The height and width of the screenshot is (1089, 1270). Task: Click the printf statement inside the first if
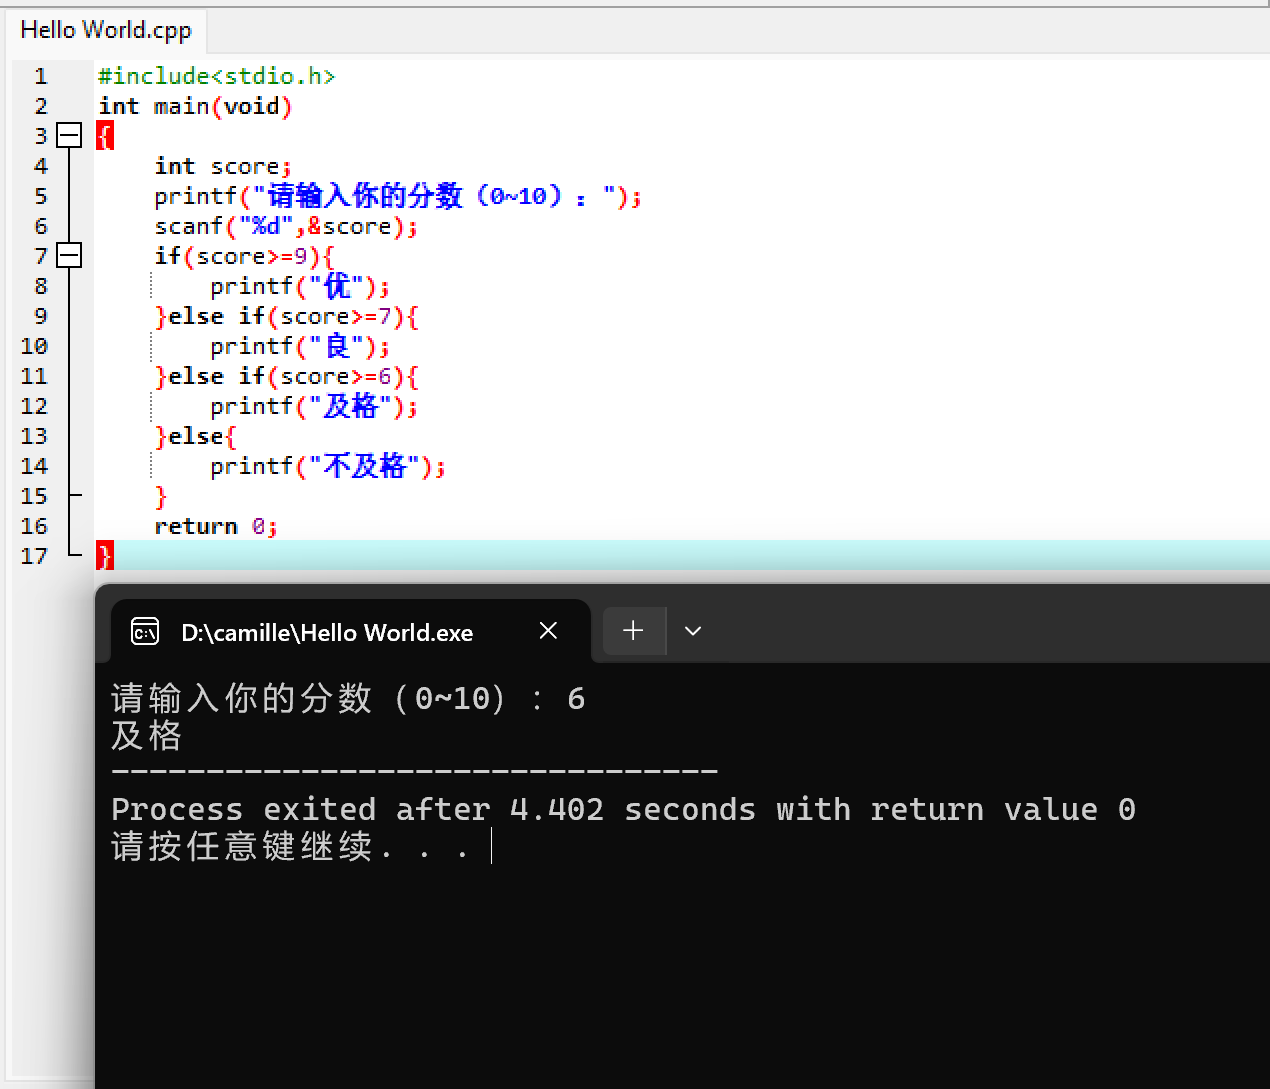[298, 286]
